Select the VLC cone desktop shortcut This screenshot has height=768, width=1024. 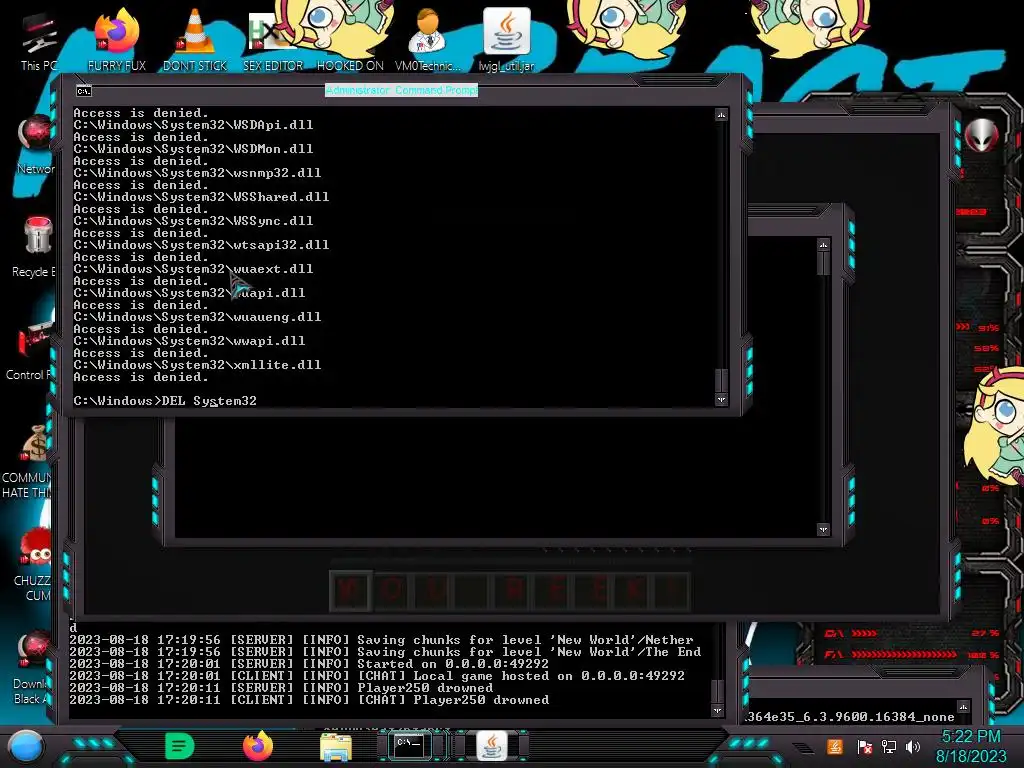pos(195,39)
